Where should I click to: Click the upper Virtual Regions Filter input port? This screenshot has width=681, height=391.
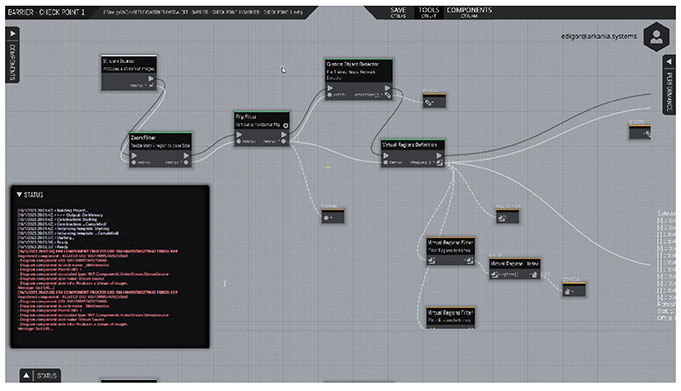click(431, 261)
